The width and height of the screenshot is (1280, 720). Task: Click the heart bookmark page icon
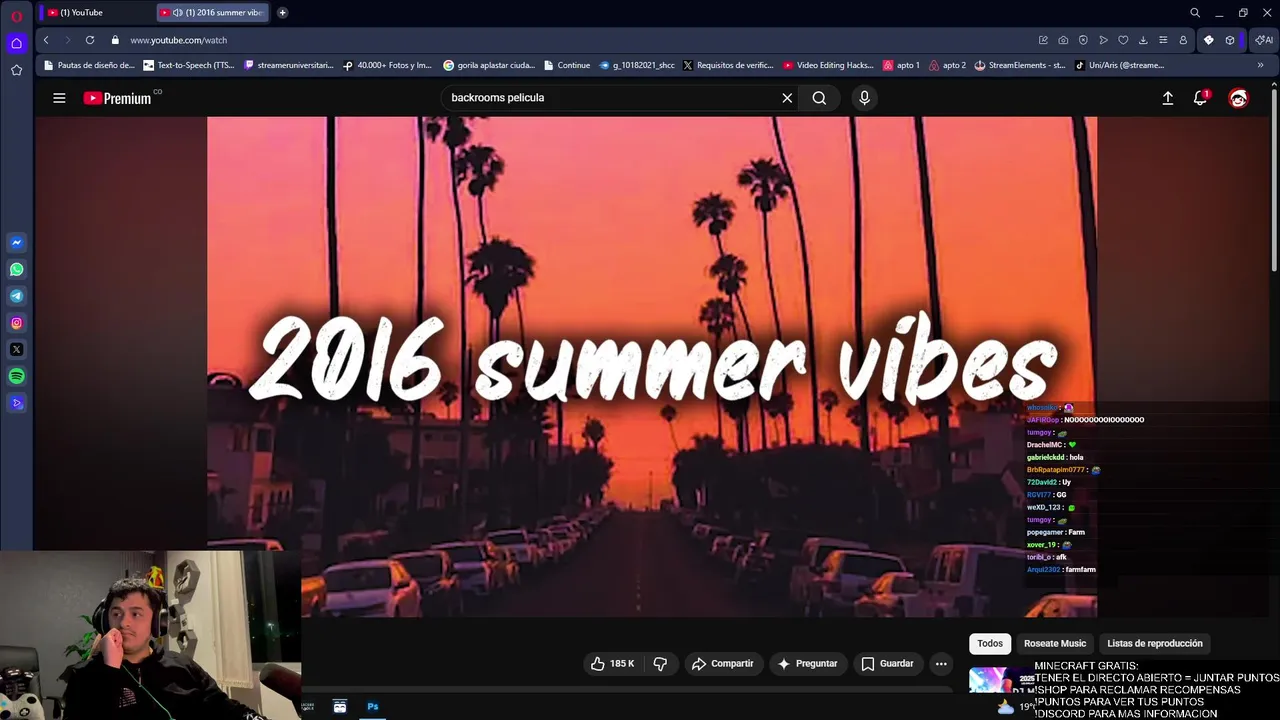pos(1123,40)
